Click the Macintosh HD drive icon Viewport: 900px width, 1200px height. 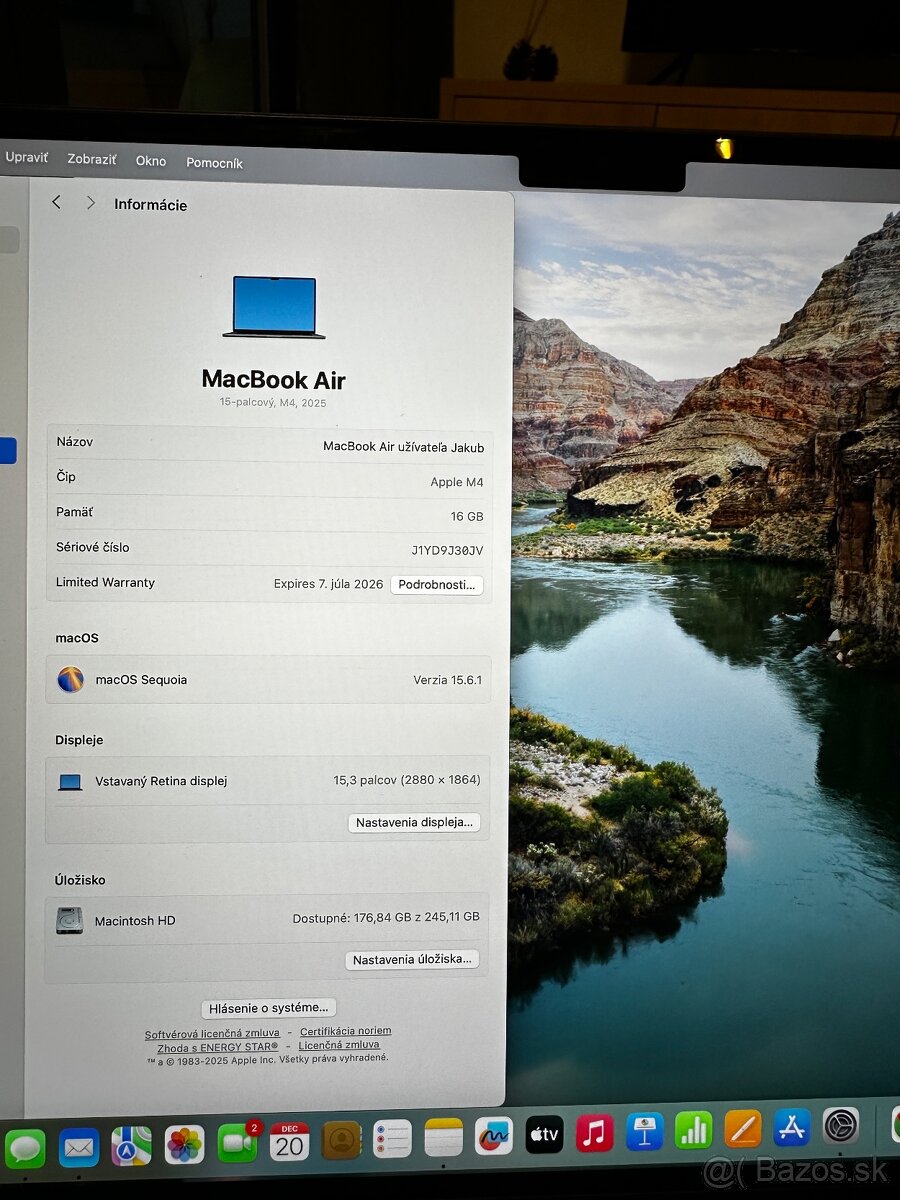pyautogui.click(x=68, y=919)
